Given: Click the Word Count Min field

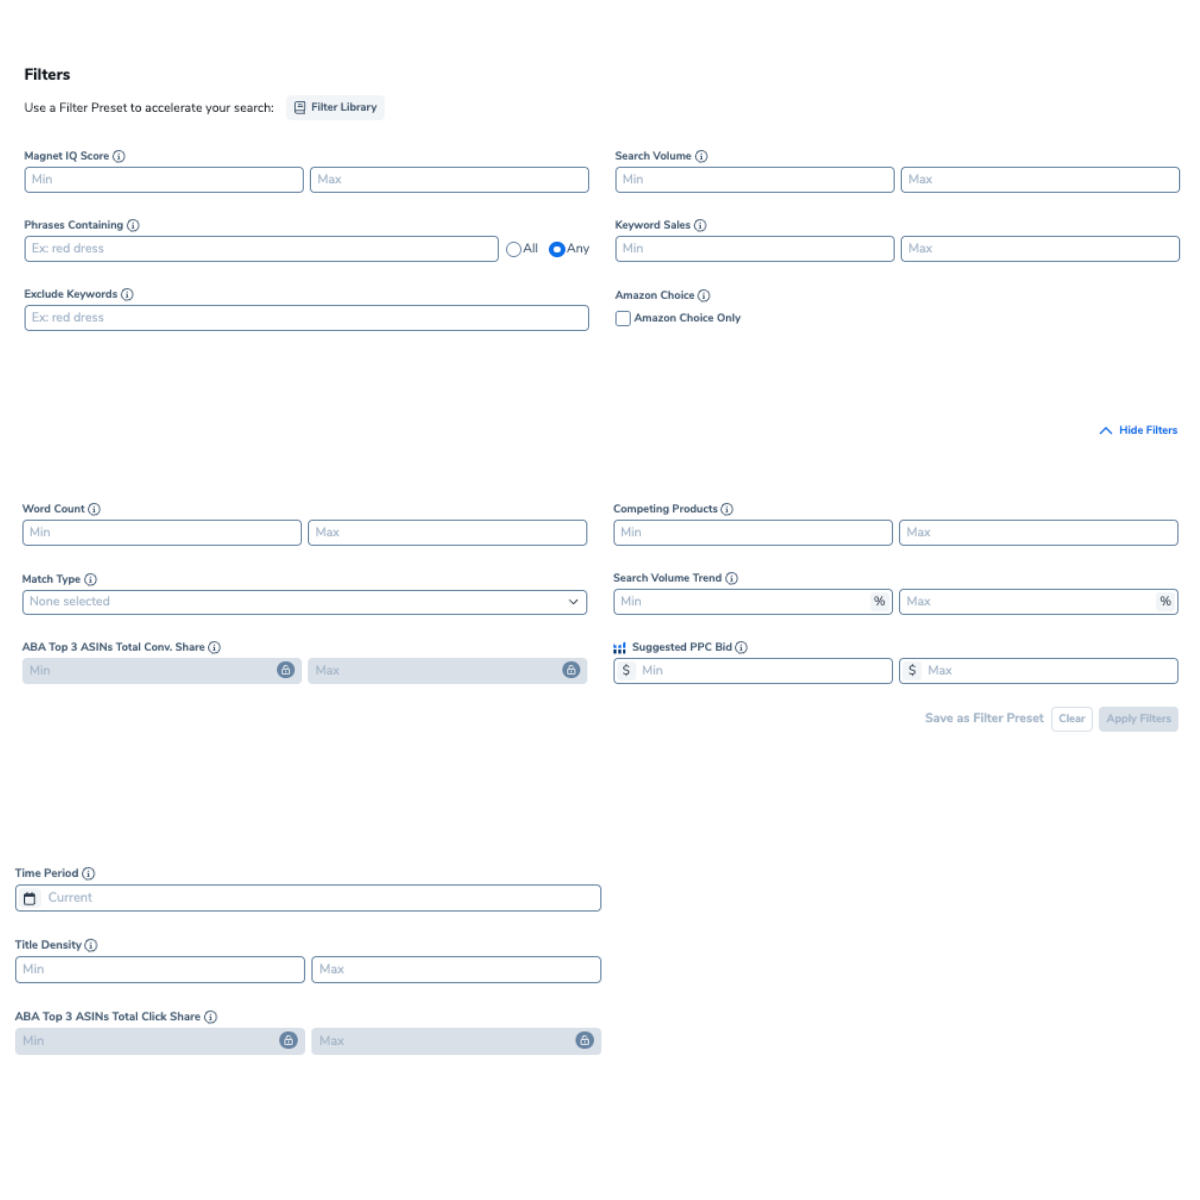Looking at the screenshot, I should click(161, 532).
